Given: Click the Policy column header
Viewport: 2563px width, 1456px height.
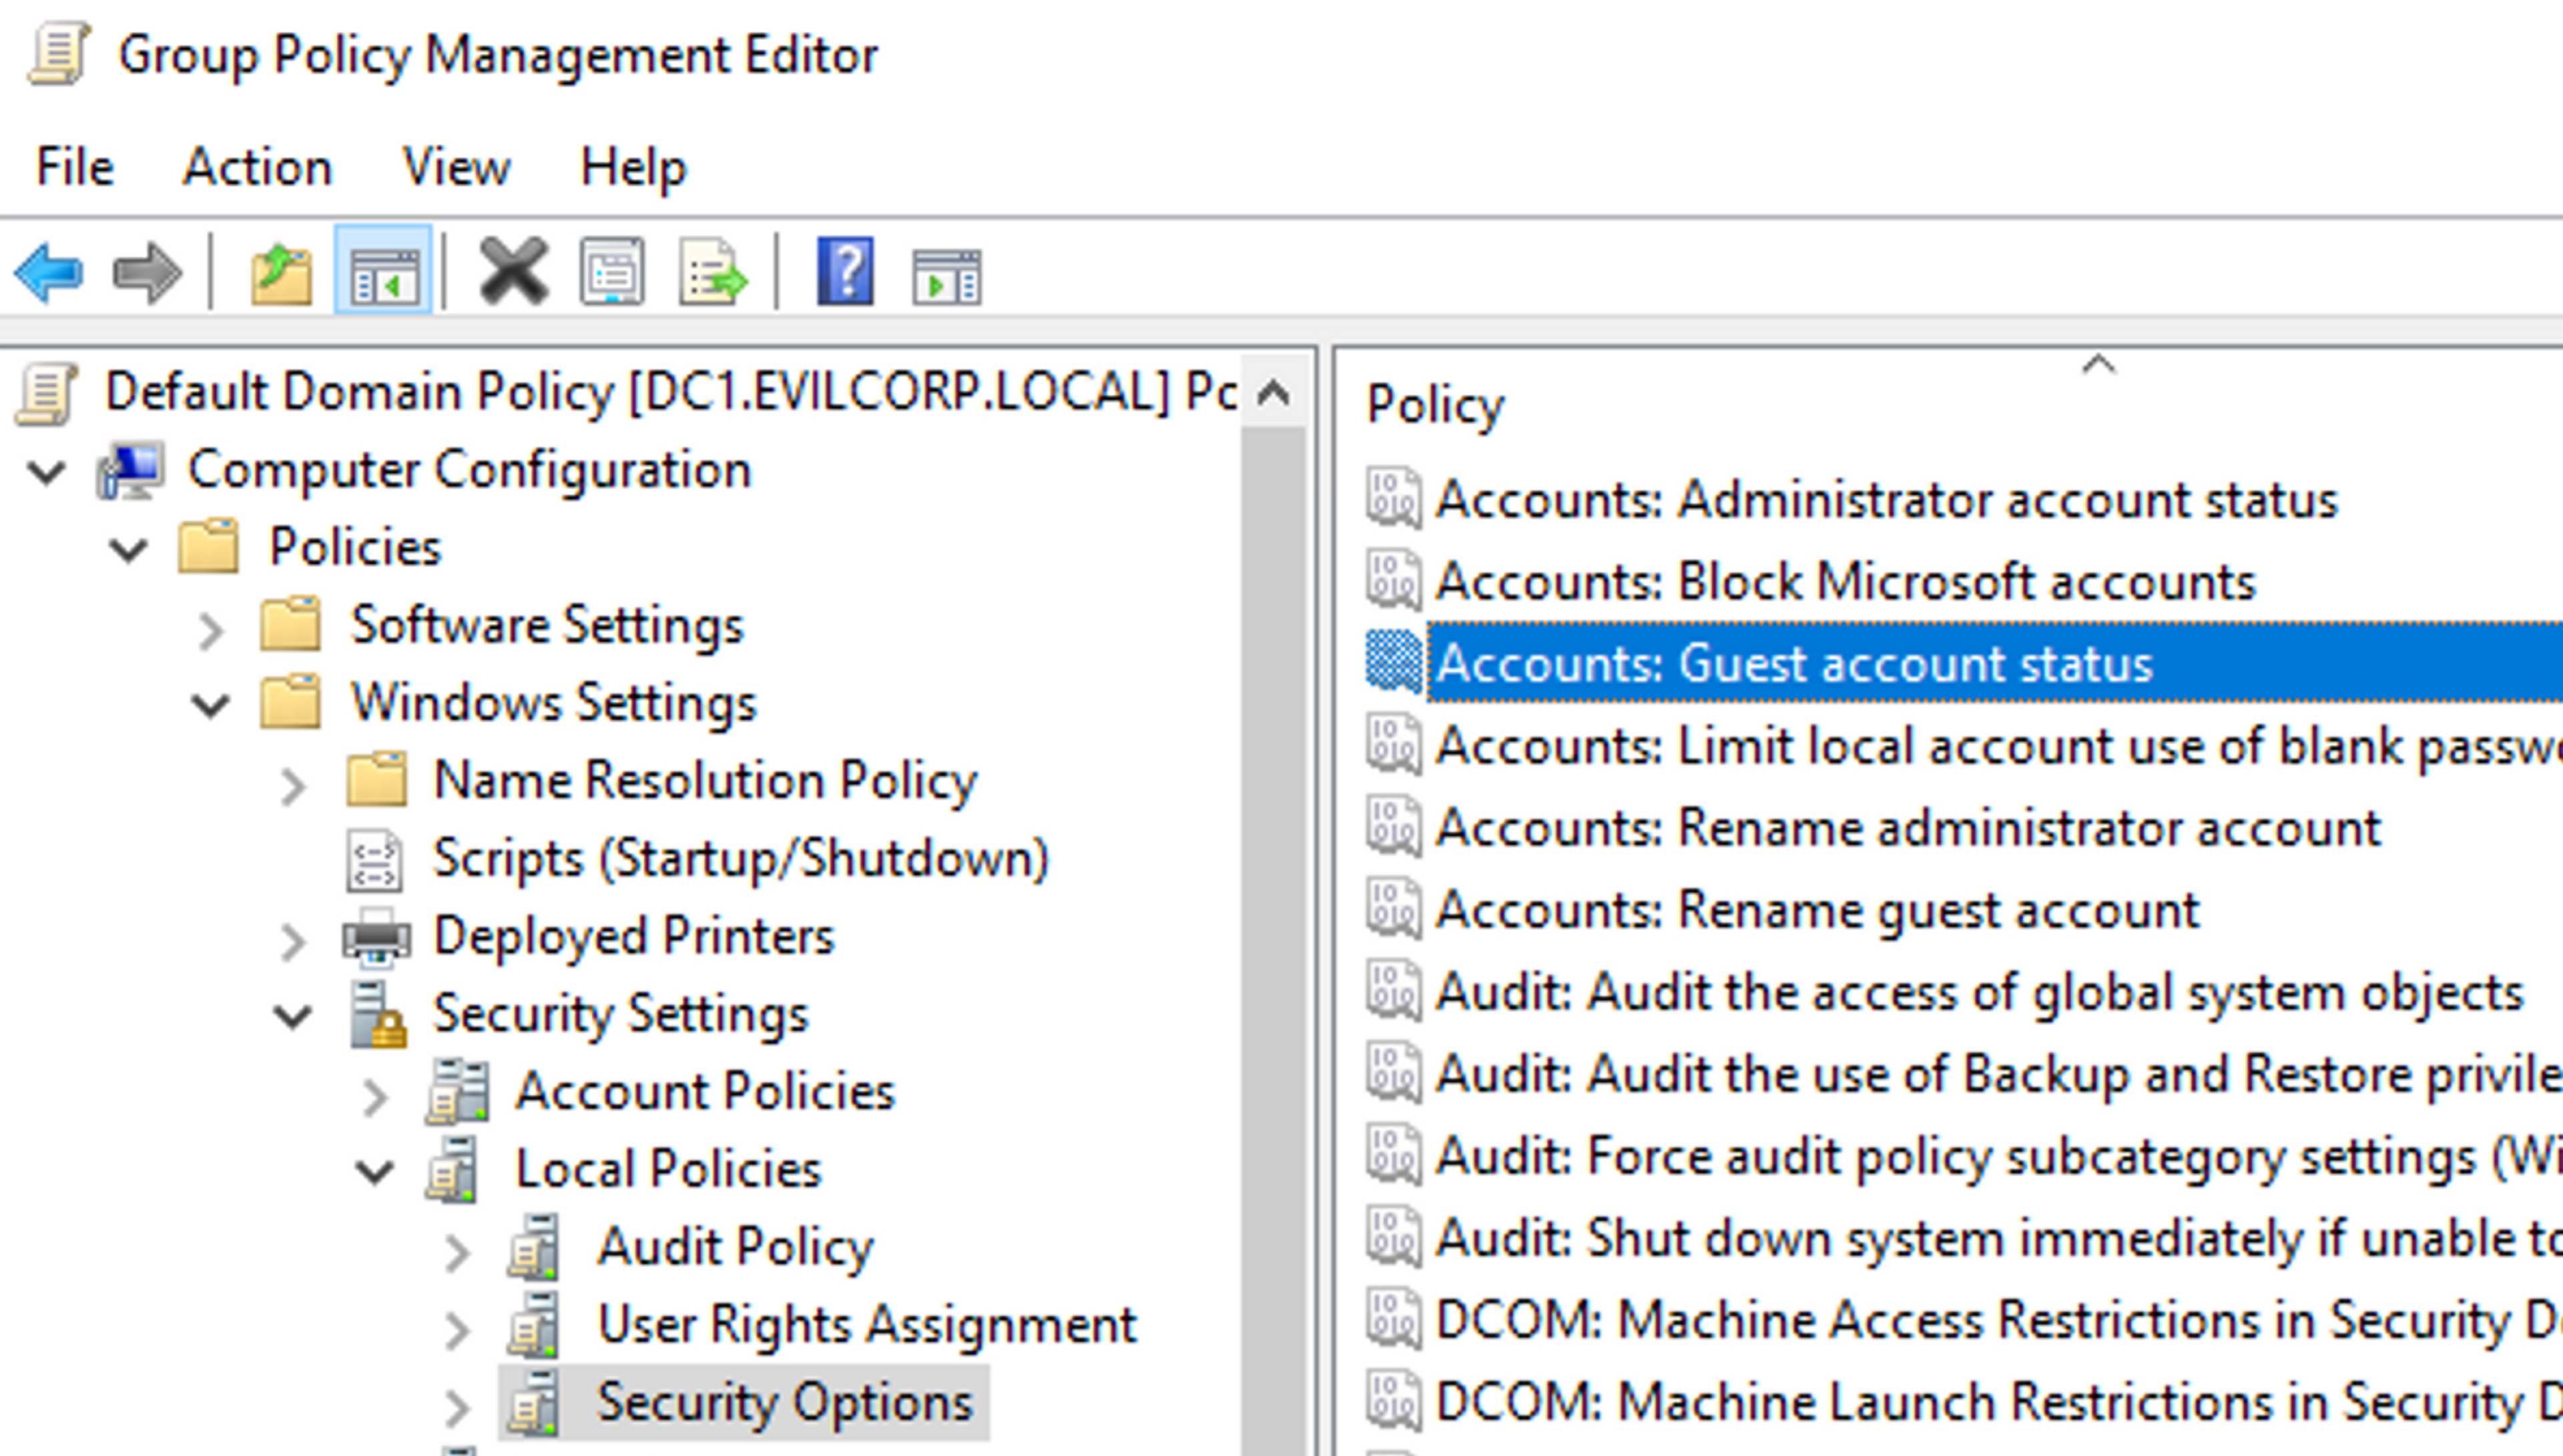Looking at the screenshot, I should [x=1435, y=405].
